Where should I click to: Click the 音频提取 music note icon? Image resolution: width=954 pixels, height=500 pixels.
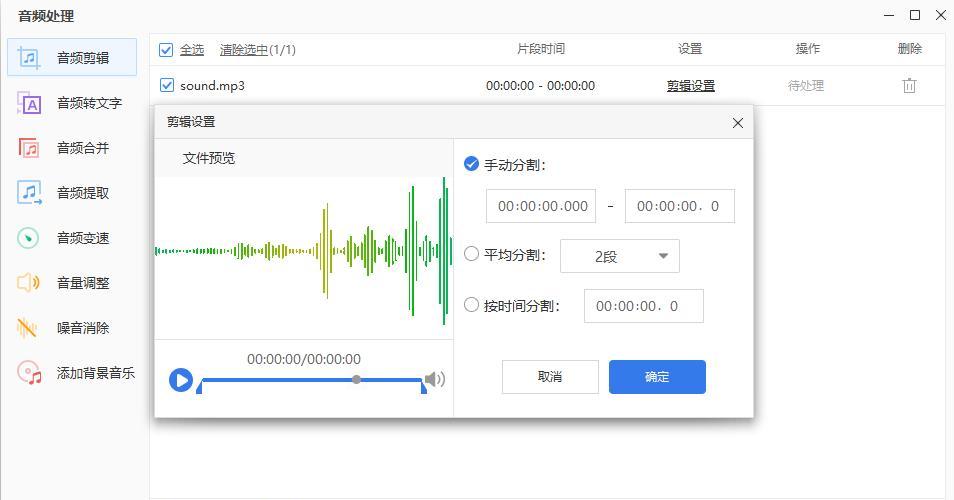pyautogui.click(x=29, y=193)
